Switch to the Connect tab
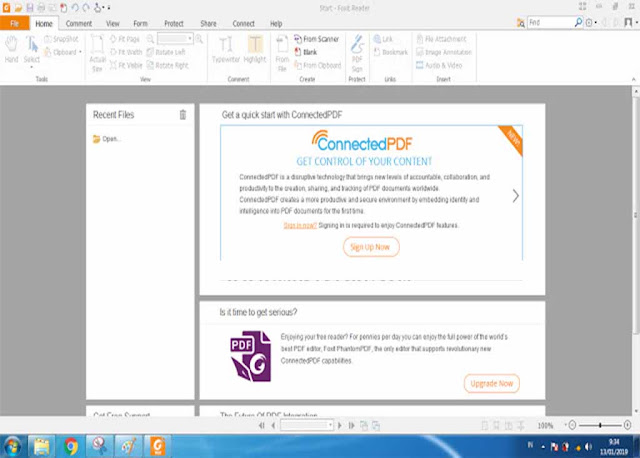The image size is (640, 458). (244, 24)
